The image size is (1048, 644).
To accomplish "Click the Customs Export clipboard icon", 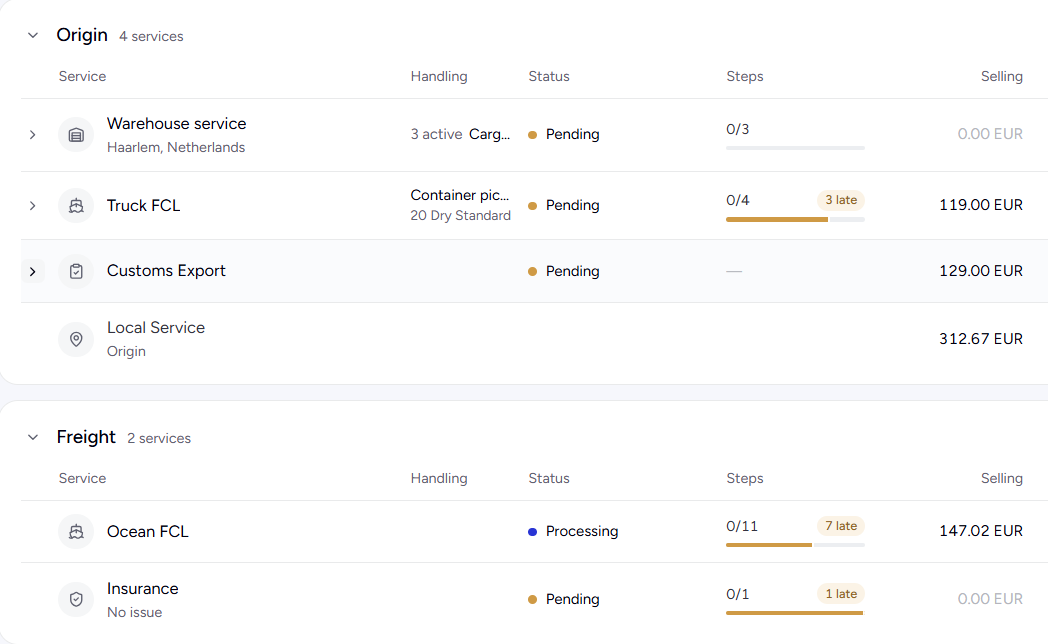I will click(76, 271).
